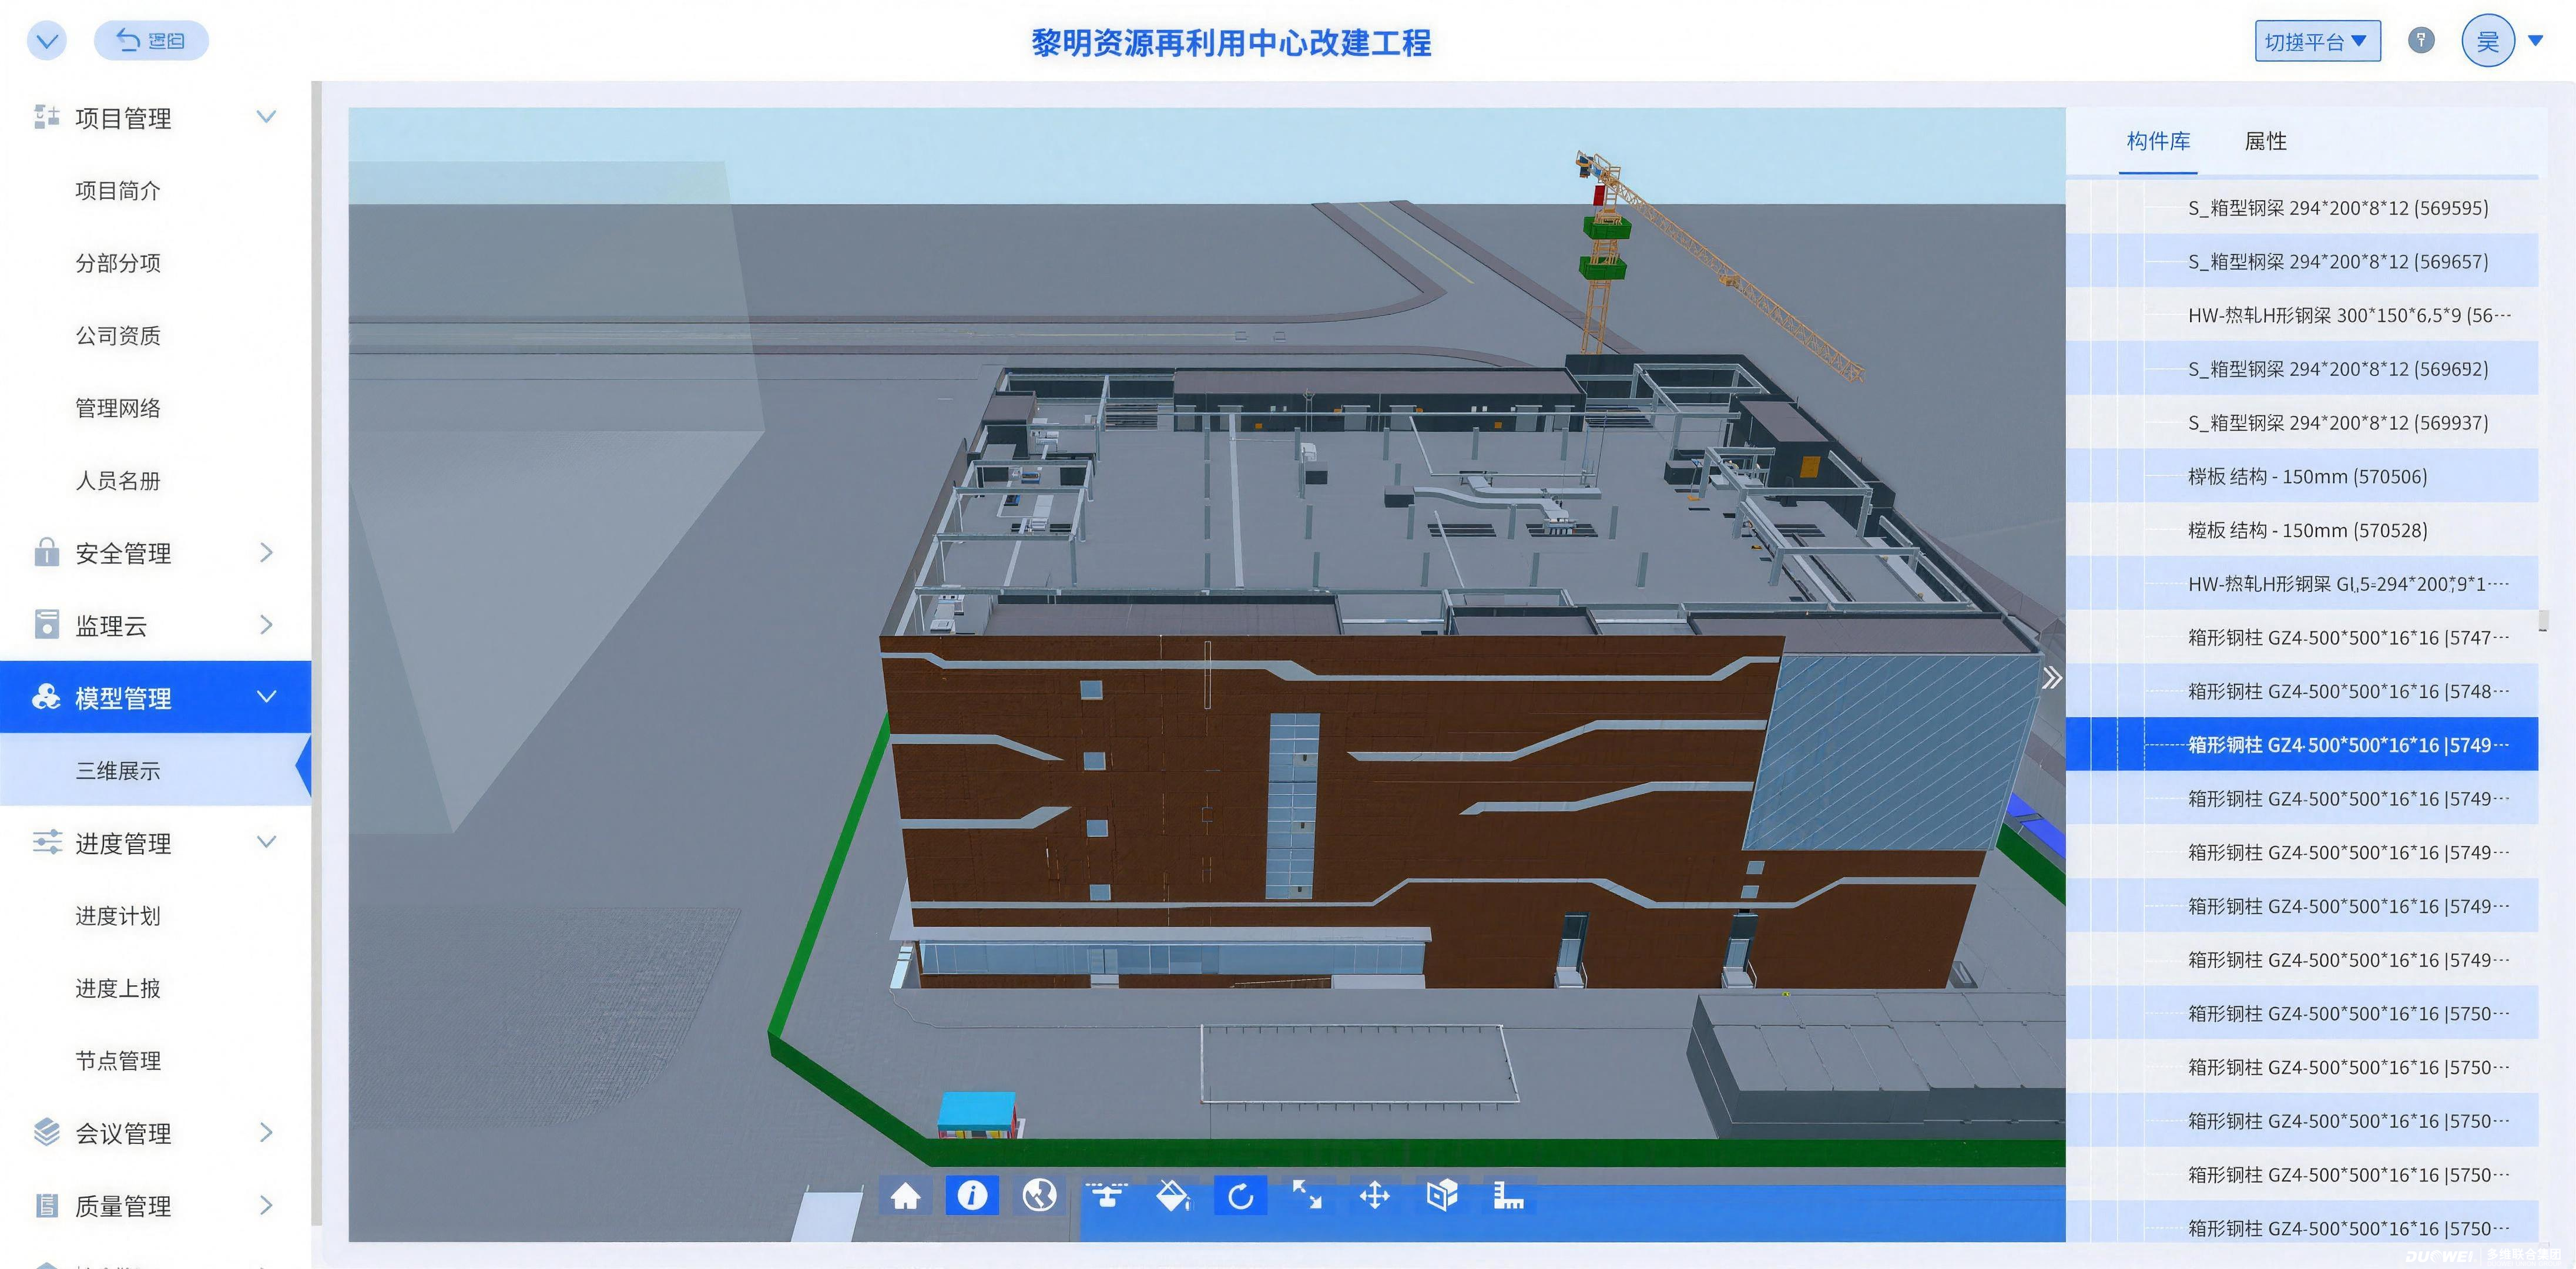Collapse the 项目管理 menu section

155,118
